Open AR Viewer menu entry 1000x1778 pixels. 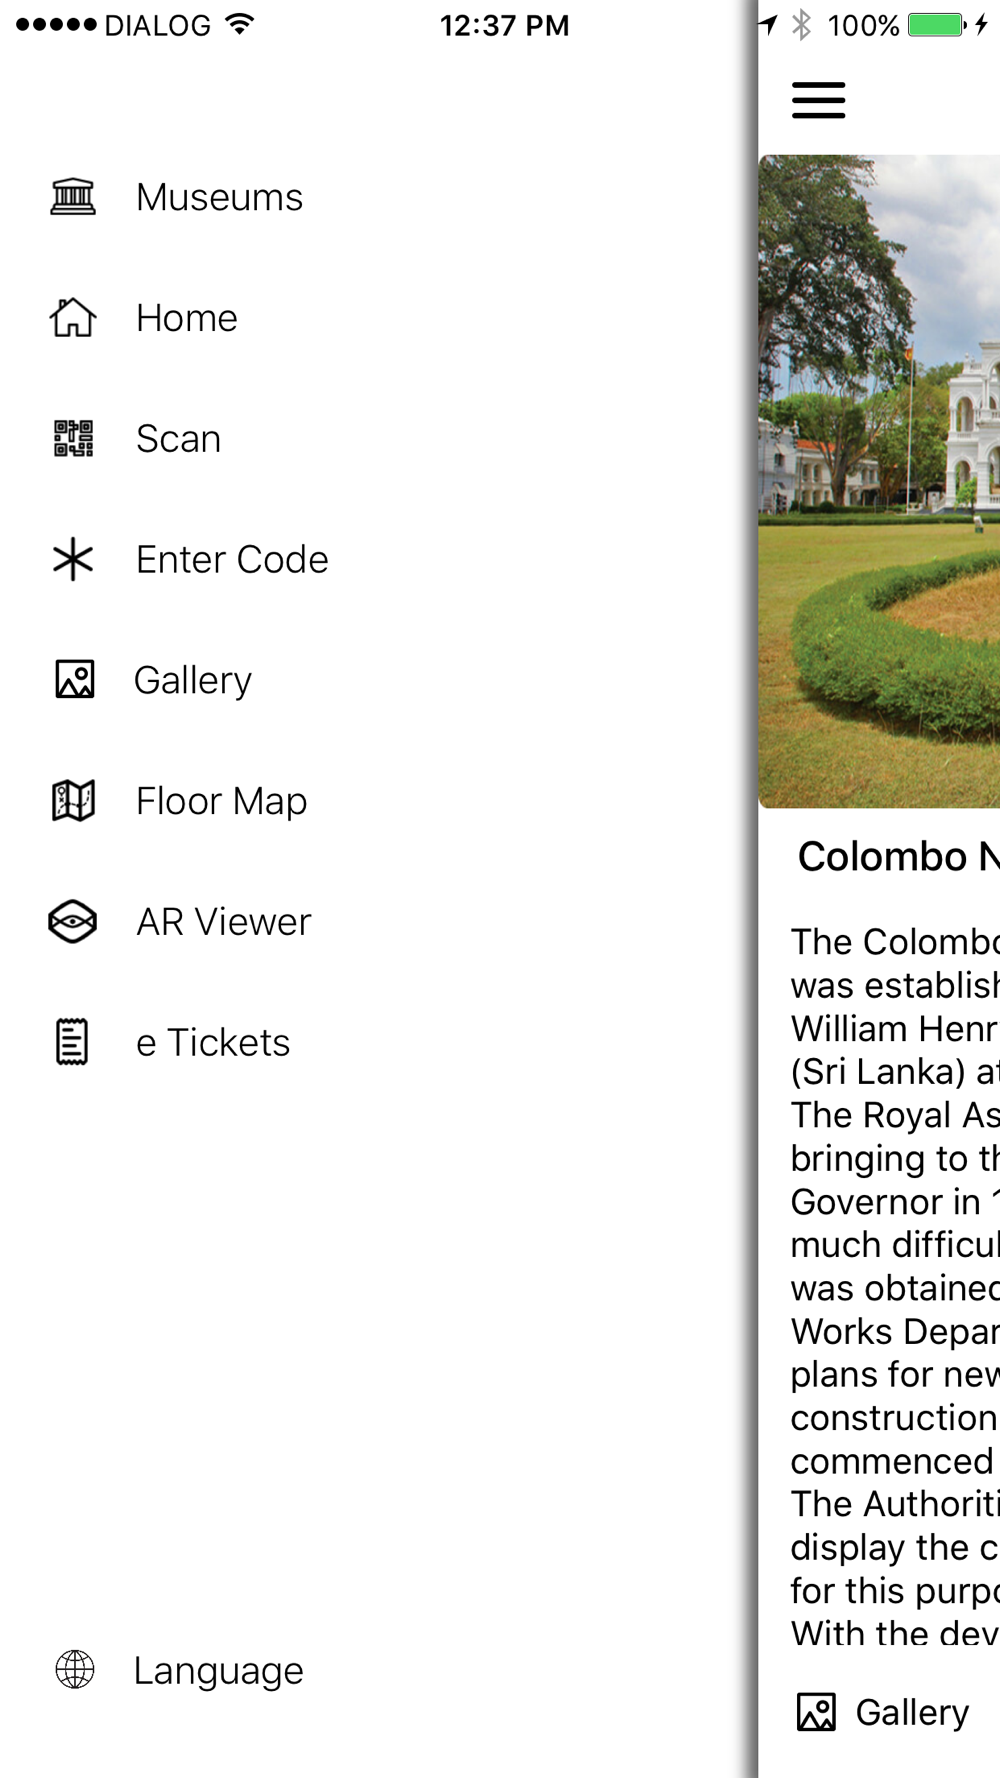[x=224, y=922]
